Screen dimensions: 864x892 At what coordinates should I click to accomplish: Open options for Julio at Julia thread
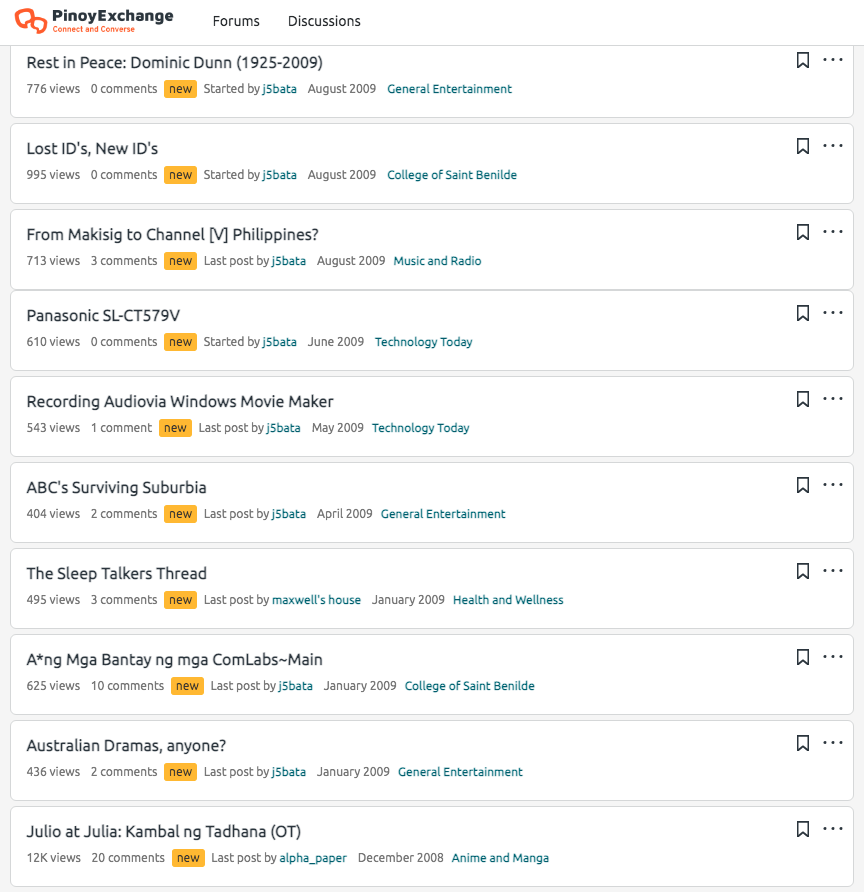coord(833,829)
